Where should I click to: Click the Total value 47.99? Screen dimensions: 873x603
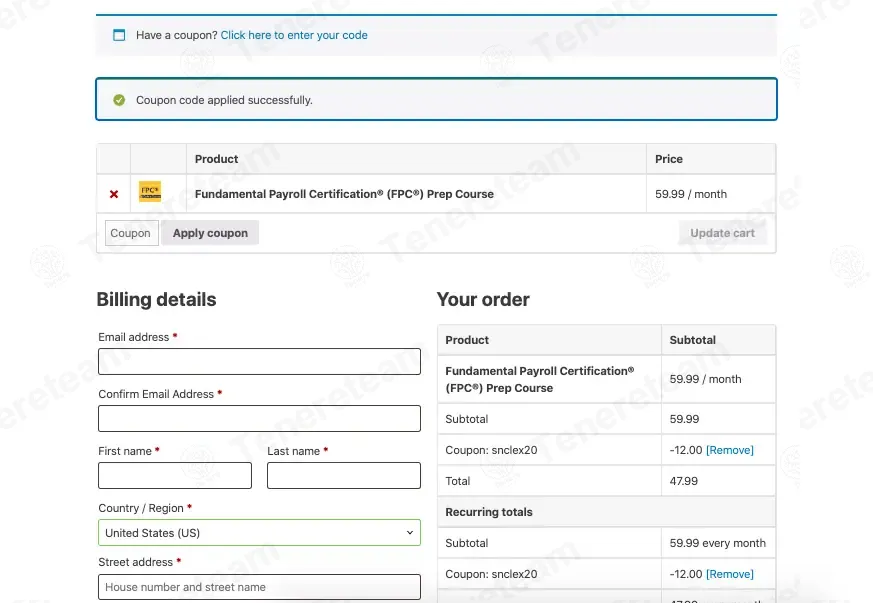point(683,481)
